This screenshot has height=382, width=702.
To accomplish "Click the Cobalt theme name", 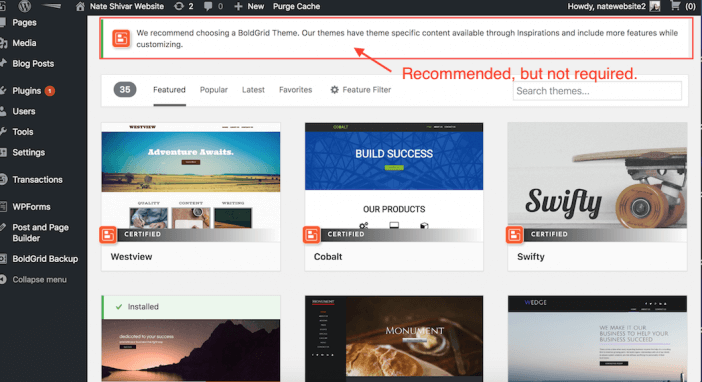I will tap(328, 257).
